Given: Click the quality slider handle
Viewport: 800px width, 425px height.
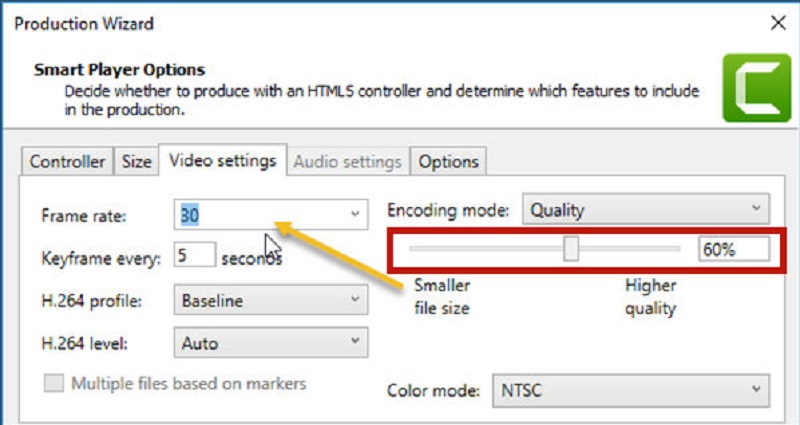Looking at the screenshot, I should 571,249.
